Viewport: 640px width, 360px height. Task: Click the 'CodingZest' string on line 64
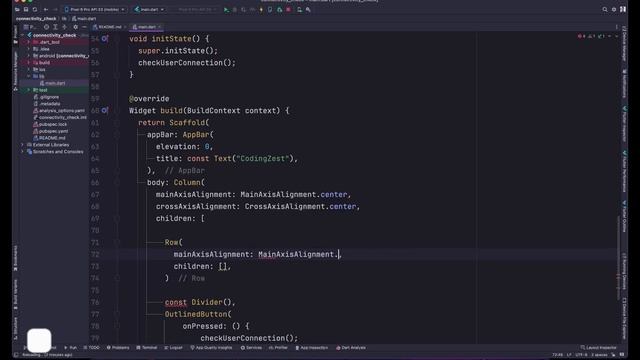pos(262,158)
